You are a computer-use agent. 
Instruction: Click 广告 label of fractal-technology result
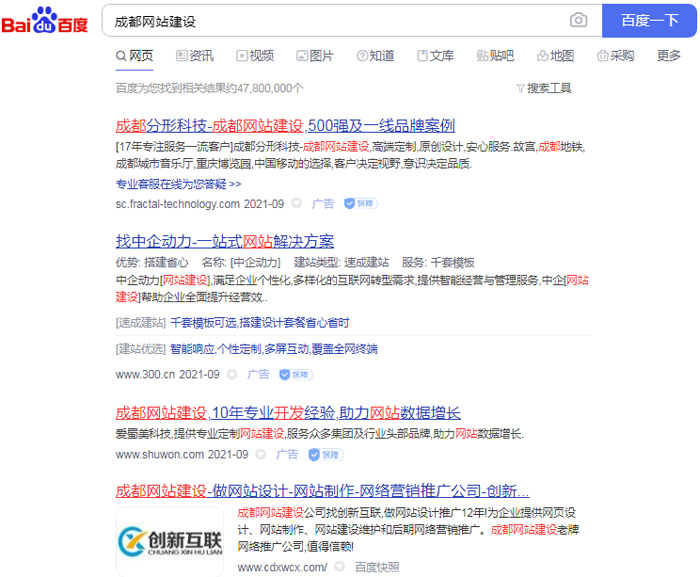coord(323,204)
